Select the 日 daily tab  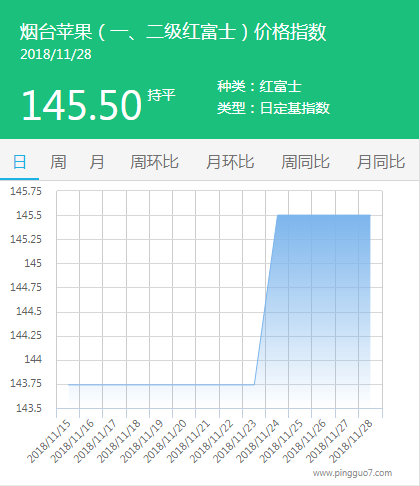pyautogui.click(x=19, y=162)
